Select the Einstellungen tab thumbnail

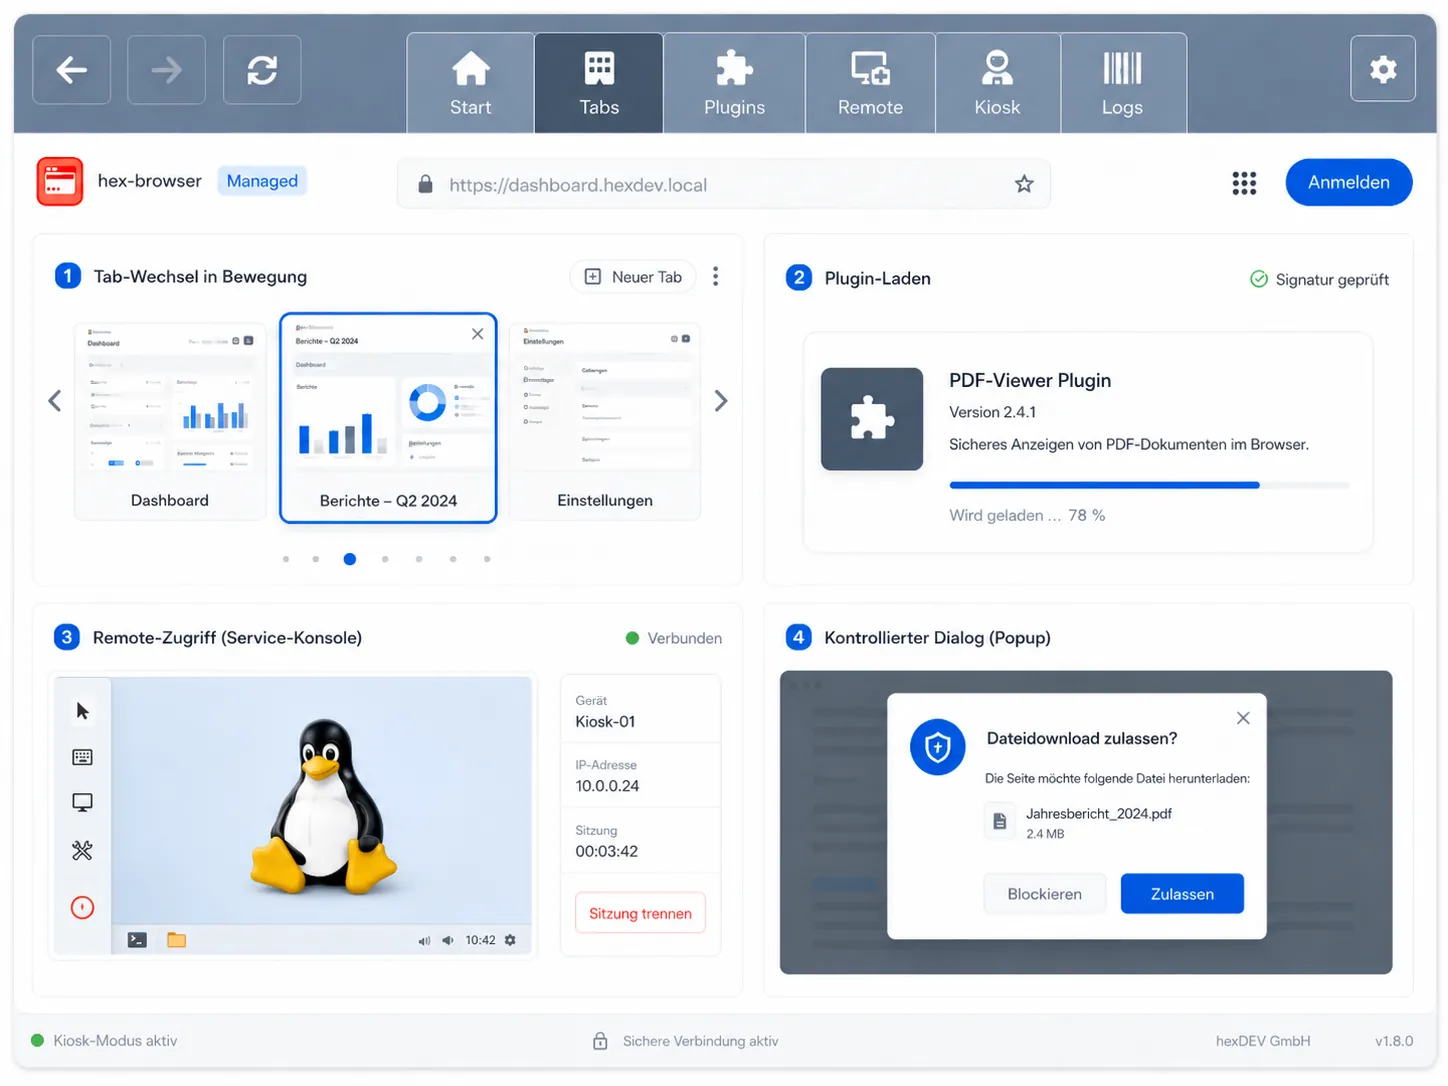(x=605, y=421)
